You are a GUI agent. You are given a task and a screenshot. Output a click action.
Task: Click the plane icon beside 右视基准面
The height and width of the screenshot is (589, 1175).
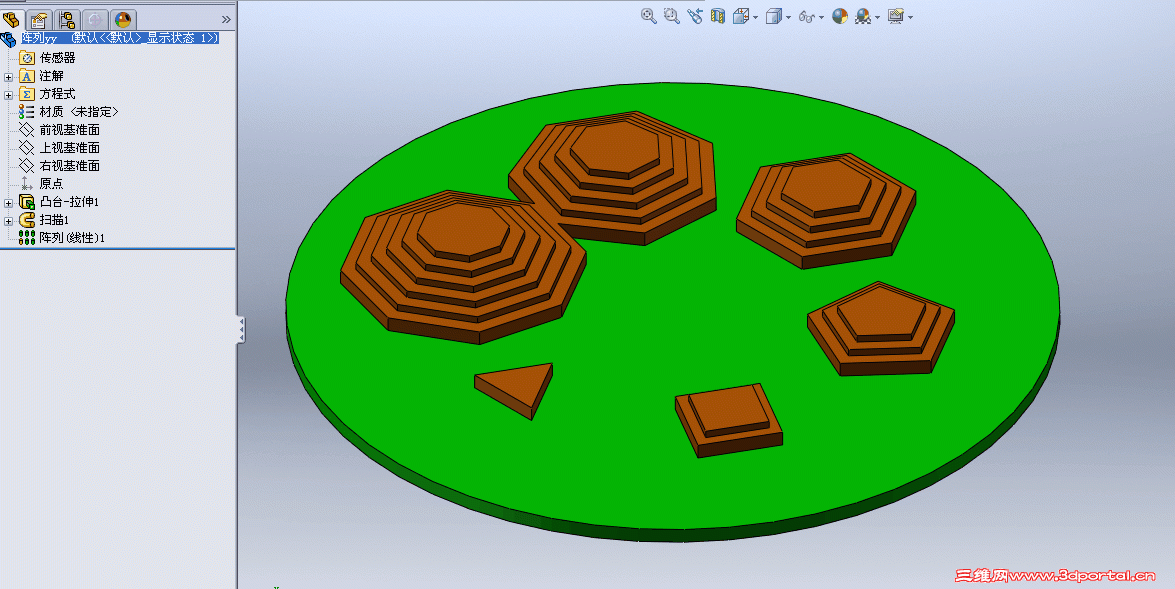[x=27, y=166]
